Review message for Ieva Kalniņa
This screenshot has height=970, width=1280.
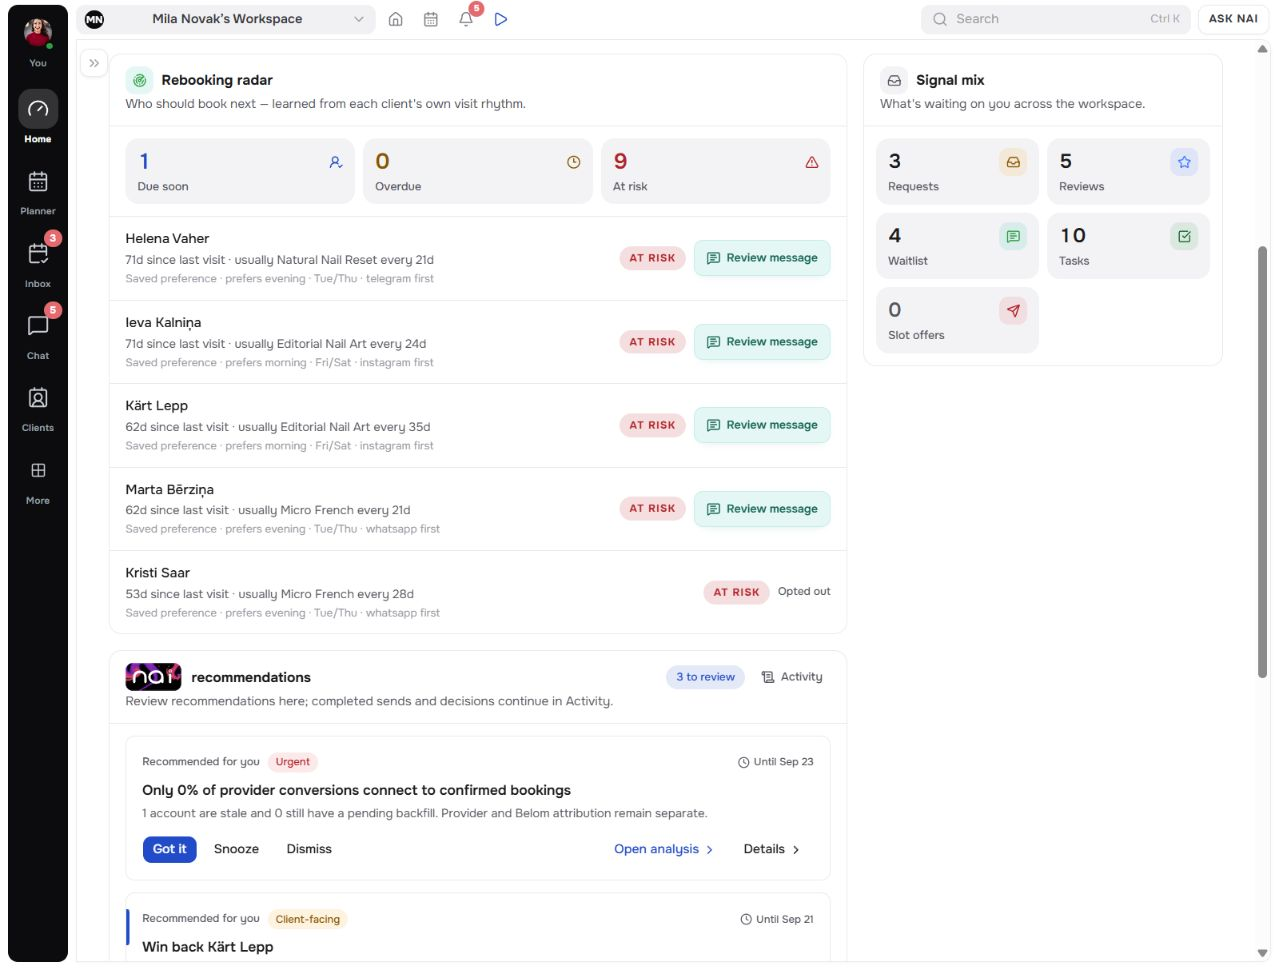(x=762, y=342)
